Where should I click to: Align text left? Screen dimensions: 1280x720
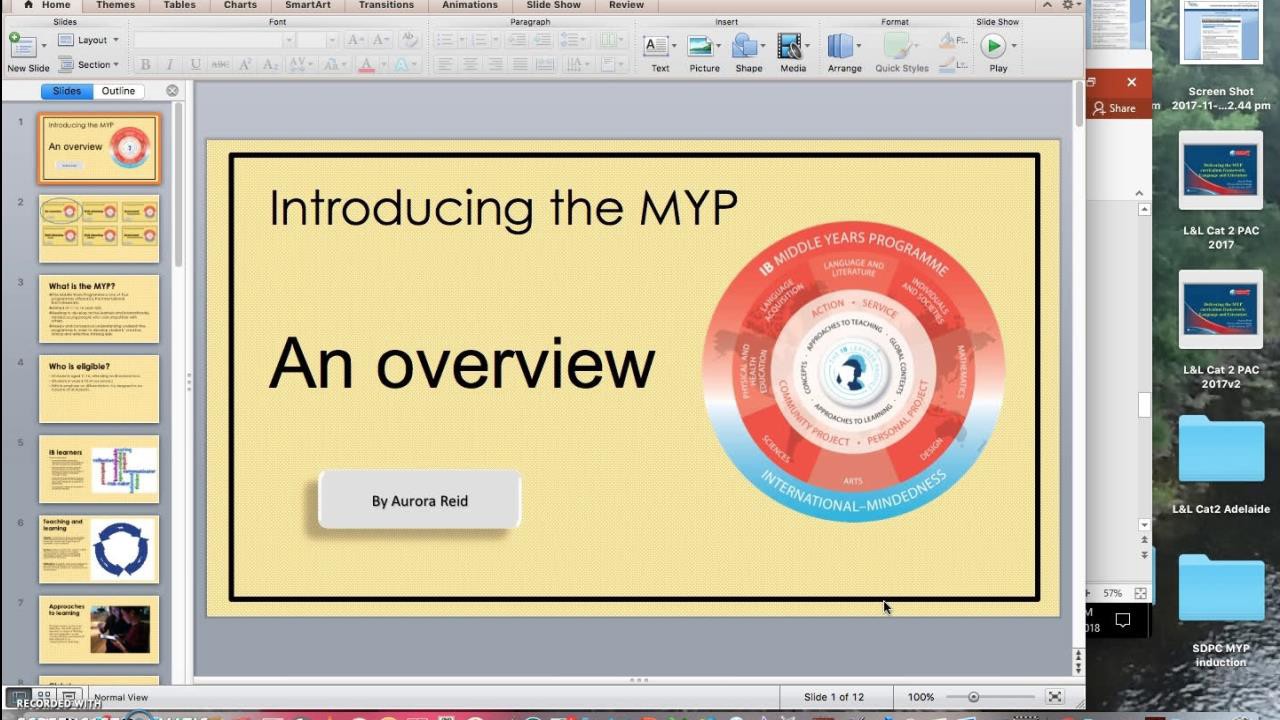(x=445, y=65)
